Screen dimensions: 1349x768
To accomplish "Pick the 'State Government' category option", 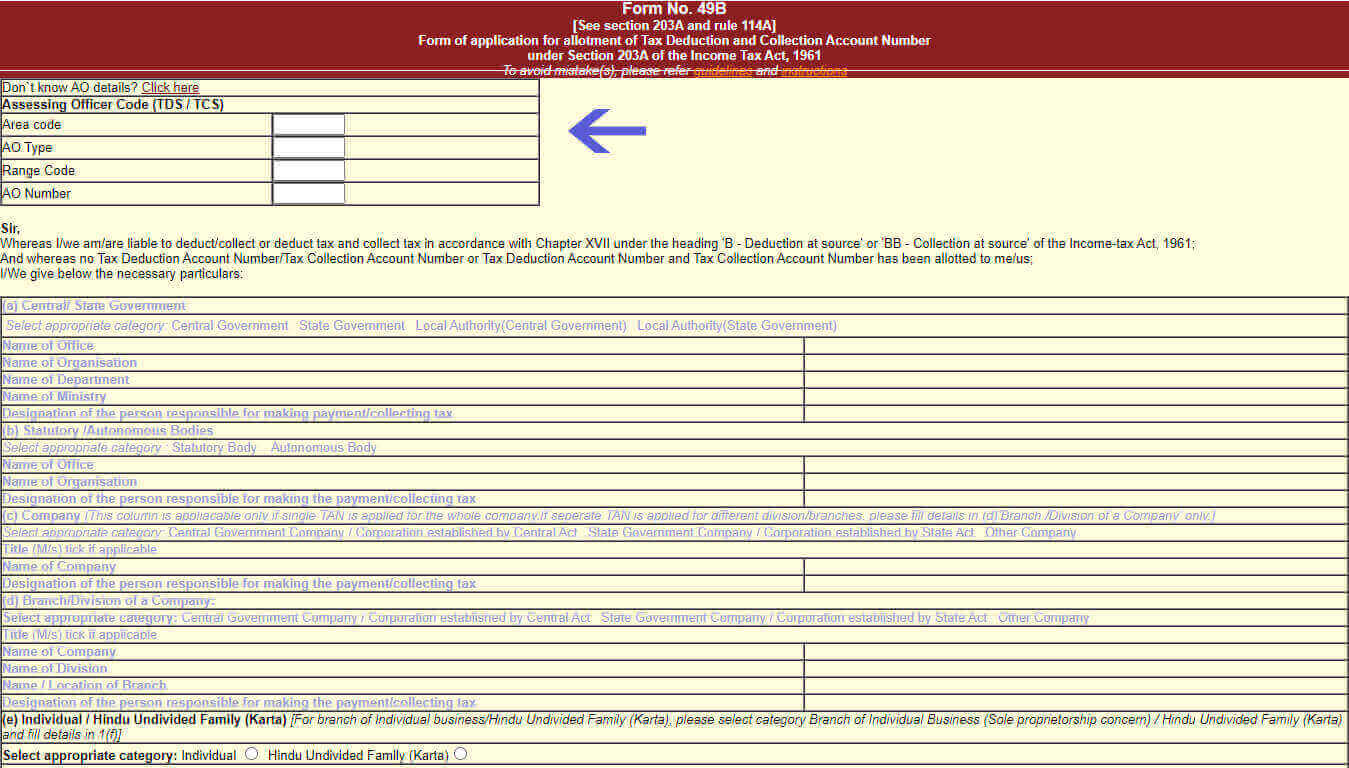I will 352,326.
